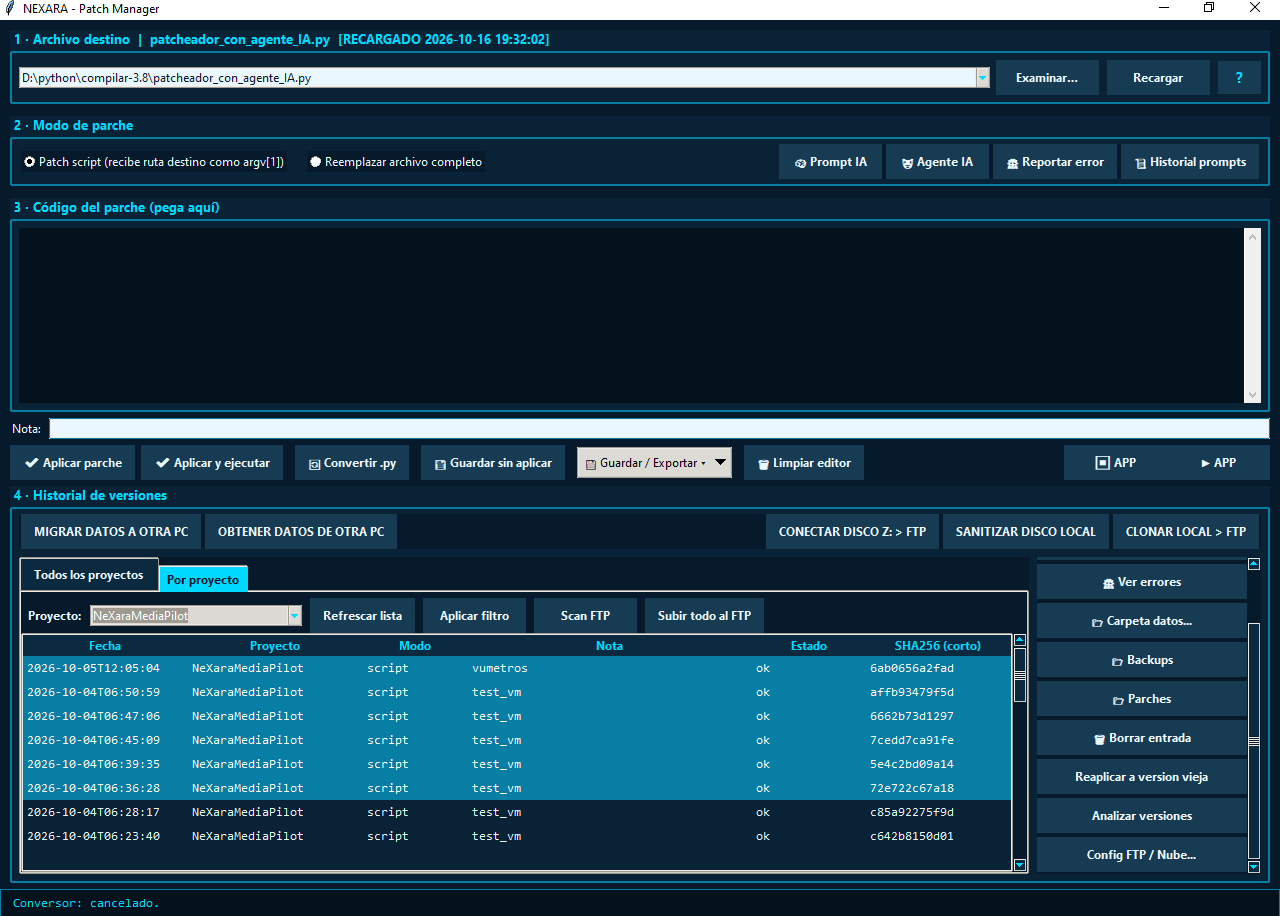
Task: Click Guardar sin aplicar button
Action: coord(493,463)
